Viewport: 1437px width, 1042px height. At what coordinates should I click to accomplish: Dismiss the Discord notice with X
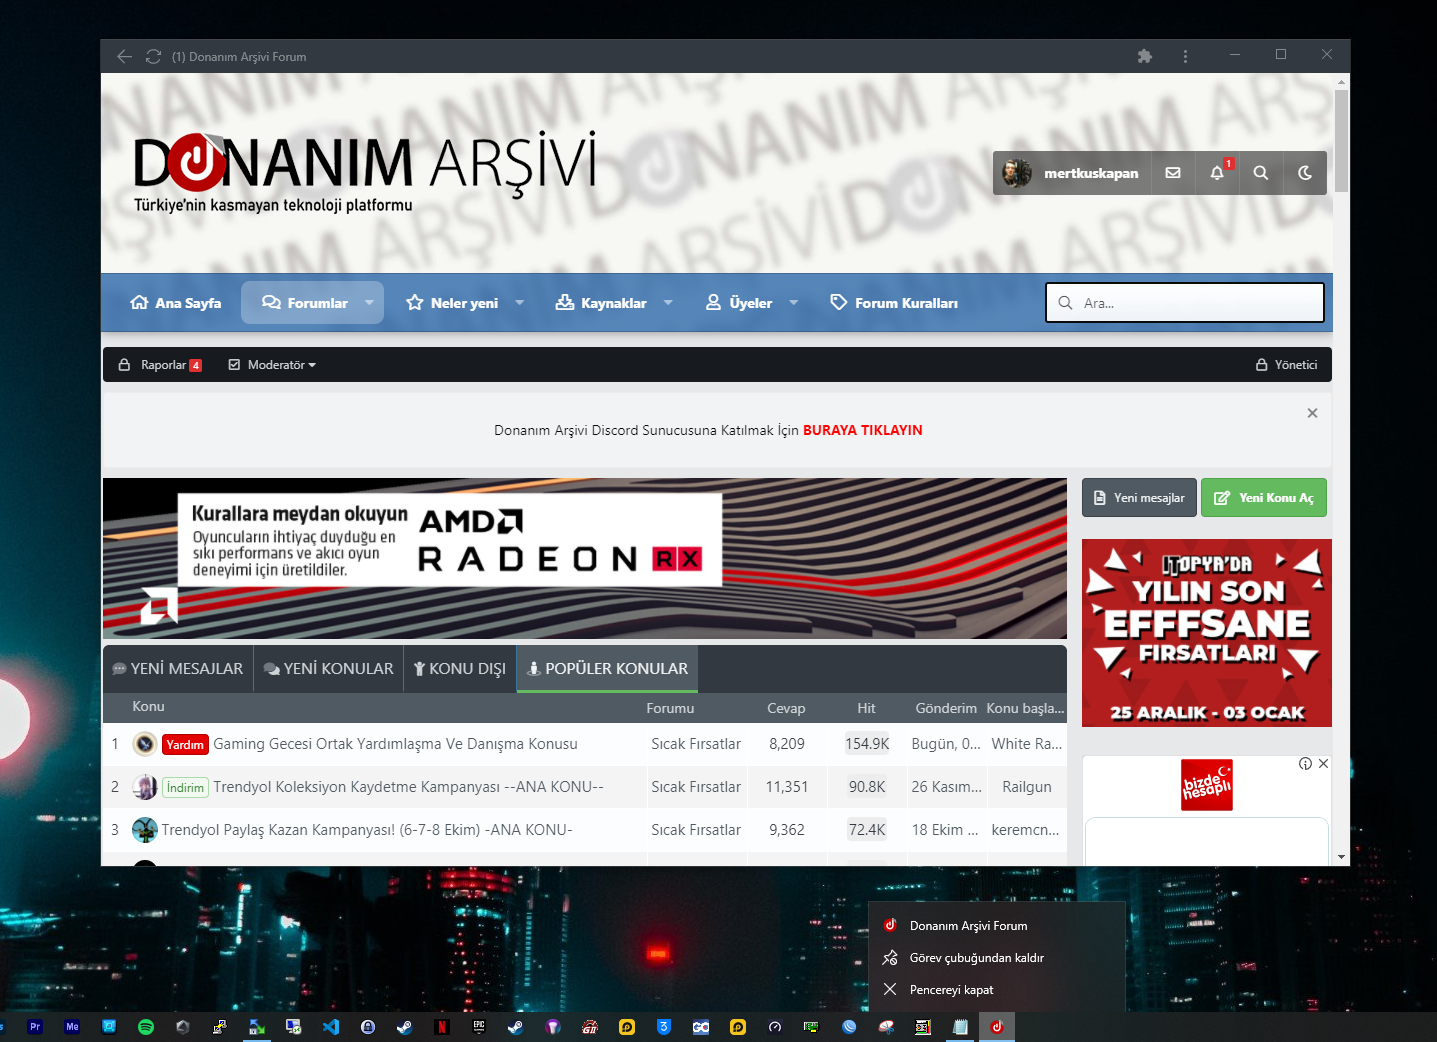click(1312, 413)
